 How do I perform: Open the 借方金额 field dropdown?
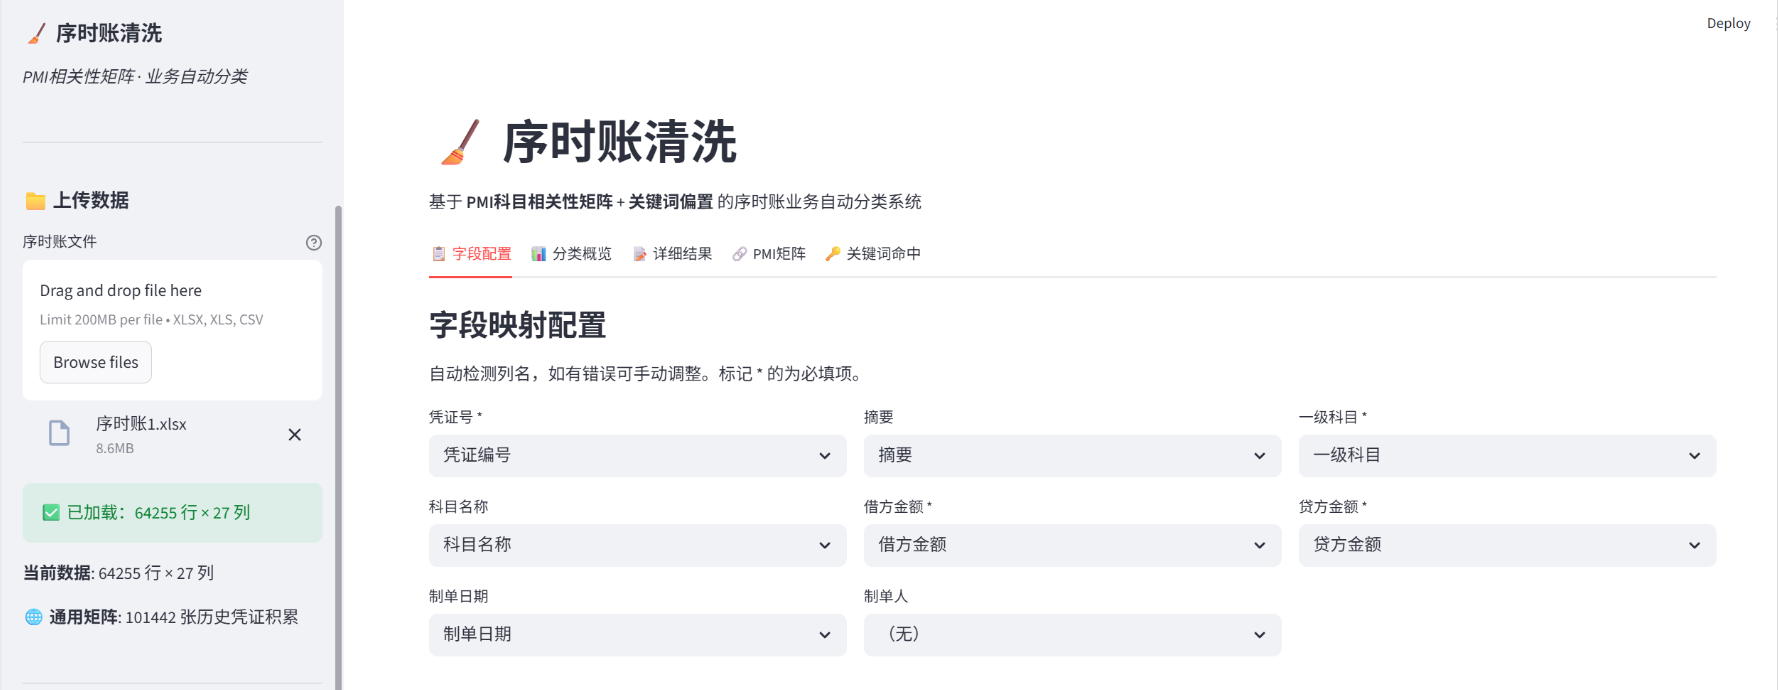click(x=1072, y=545)
